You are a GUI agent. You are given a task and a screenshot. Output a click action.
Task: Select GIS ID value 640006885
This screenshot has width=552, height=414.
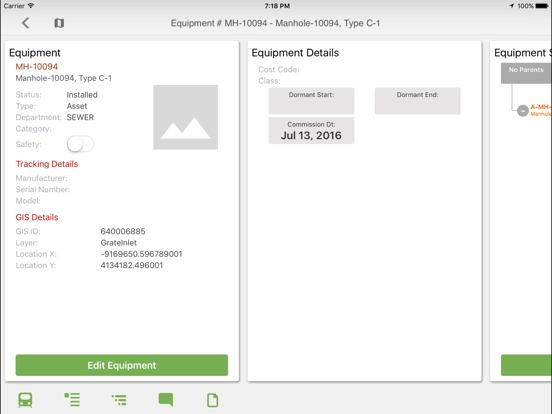tap(123, 231)
